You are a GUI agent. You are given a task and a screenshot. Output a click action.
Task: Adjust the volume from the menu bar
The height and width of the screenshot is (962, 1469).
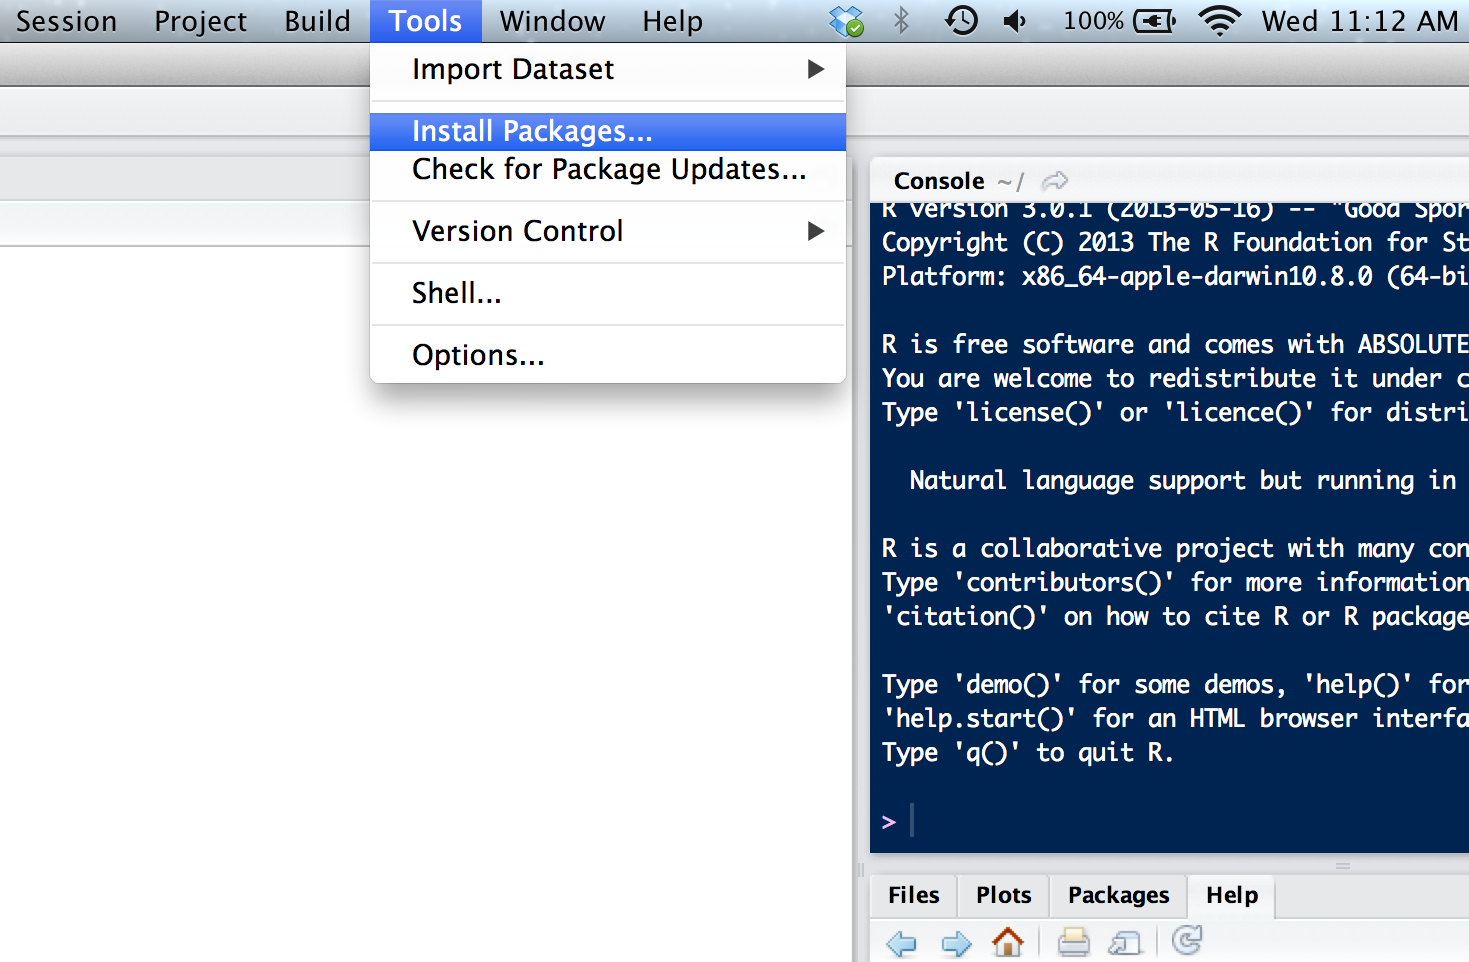[1014, 20]
